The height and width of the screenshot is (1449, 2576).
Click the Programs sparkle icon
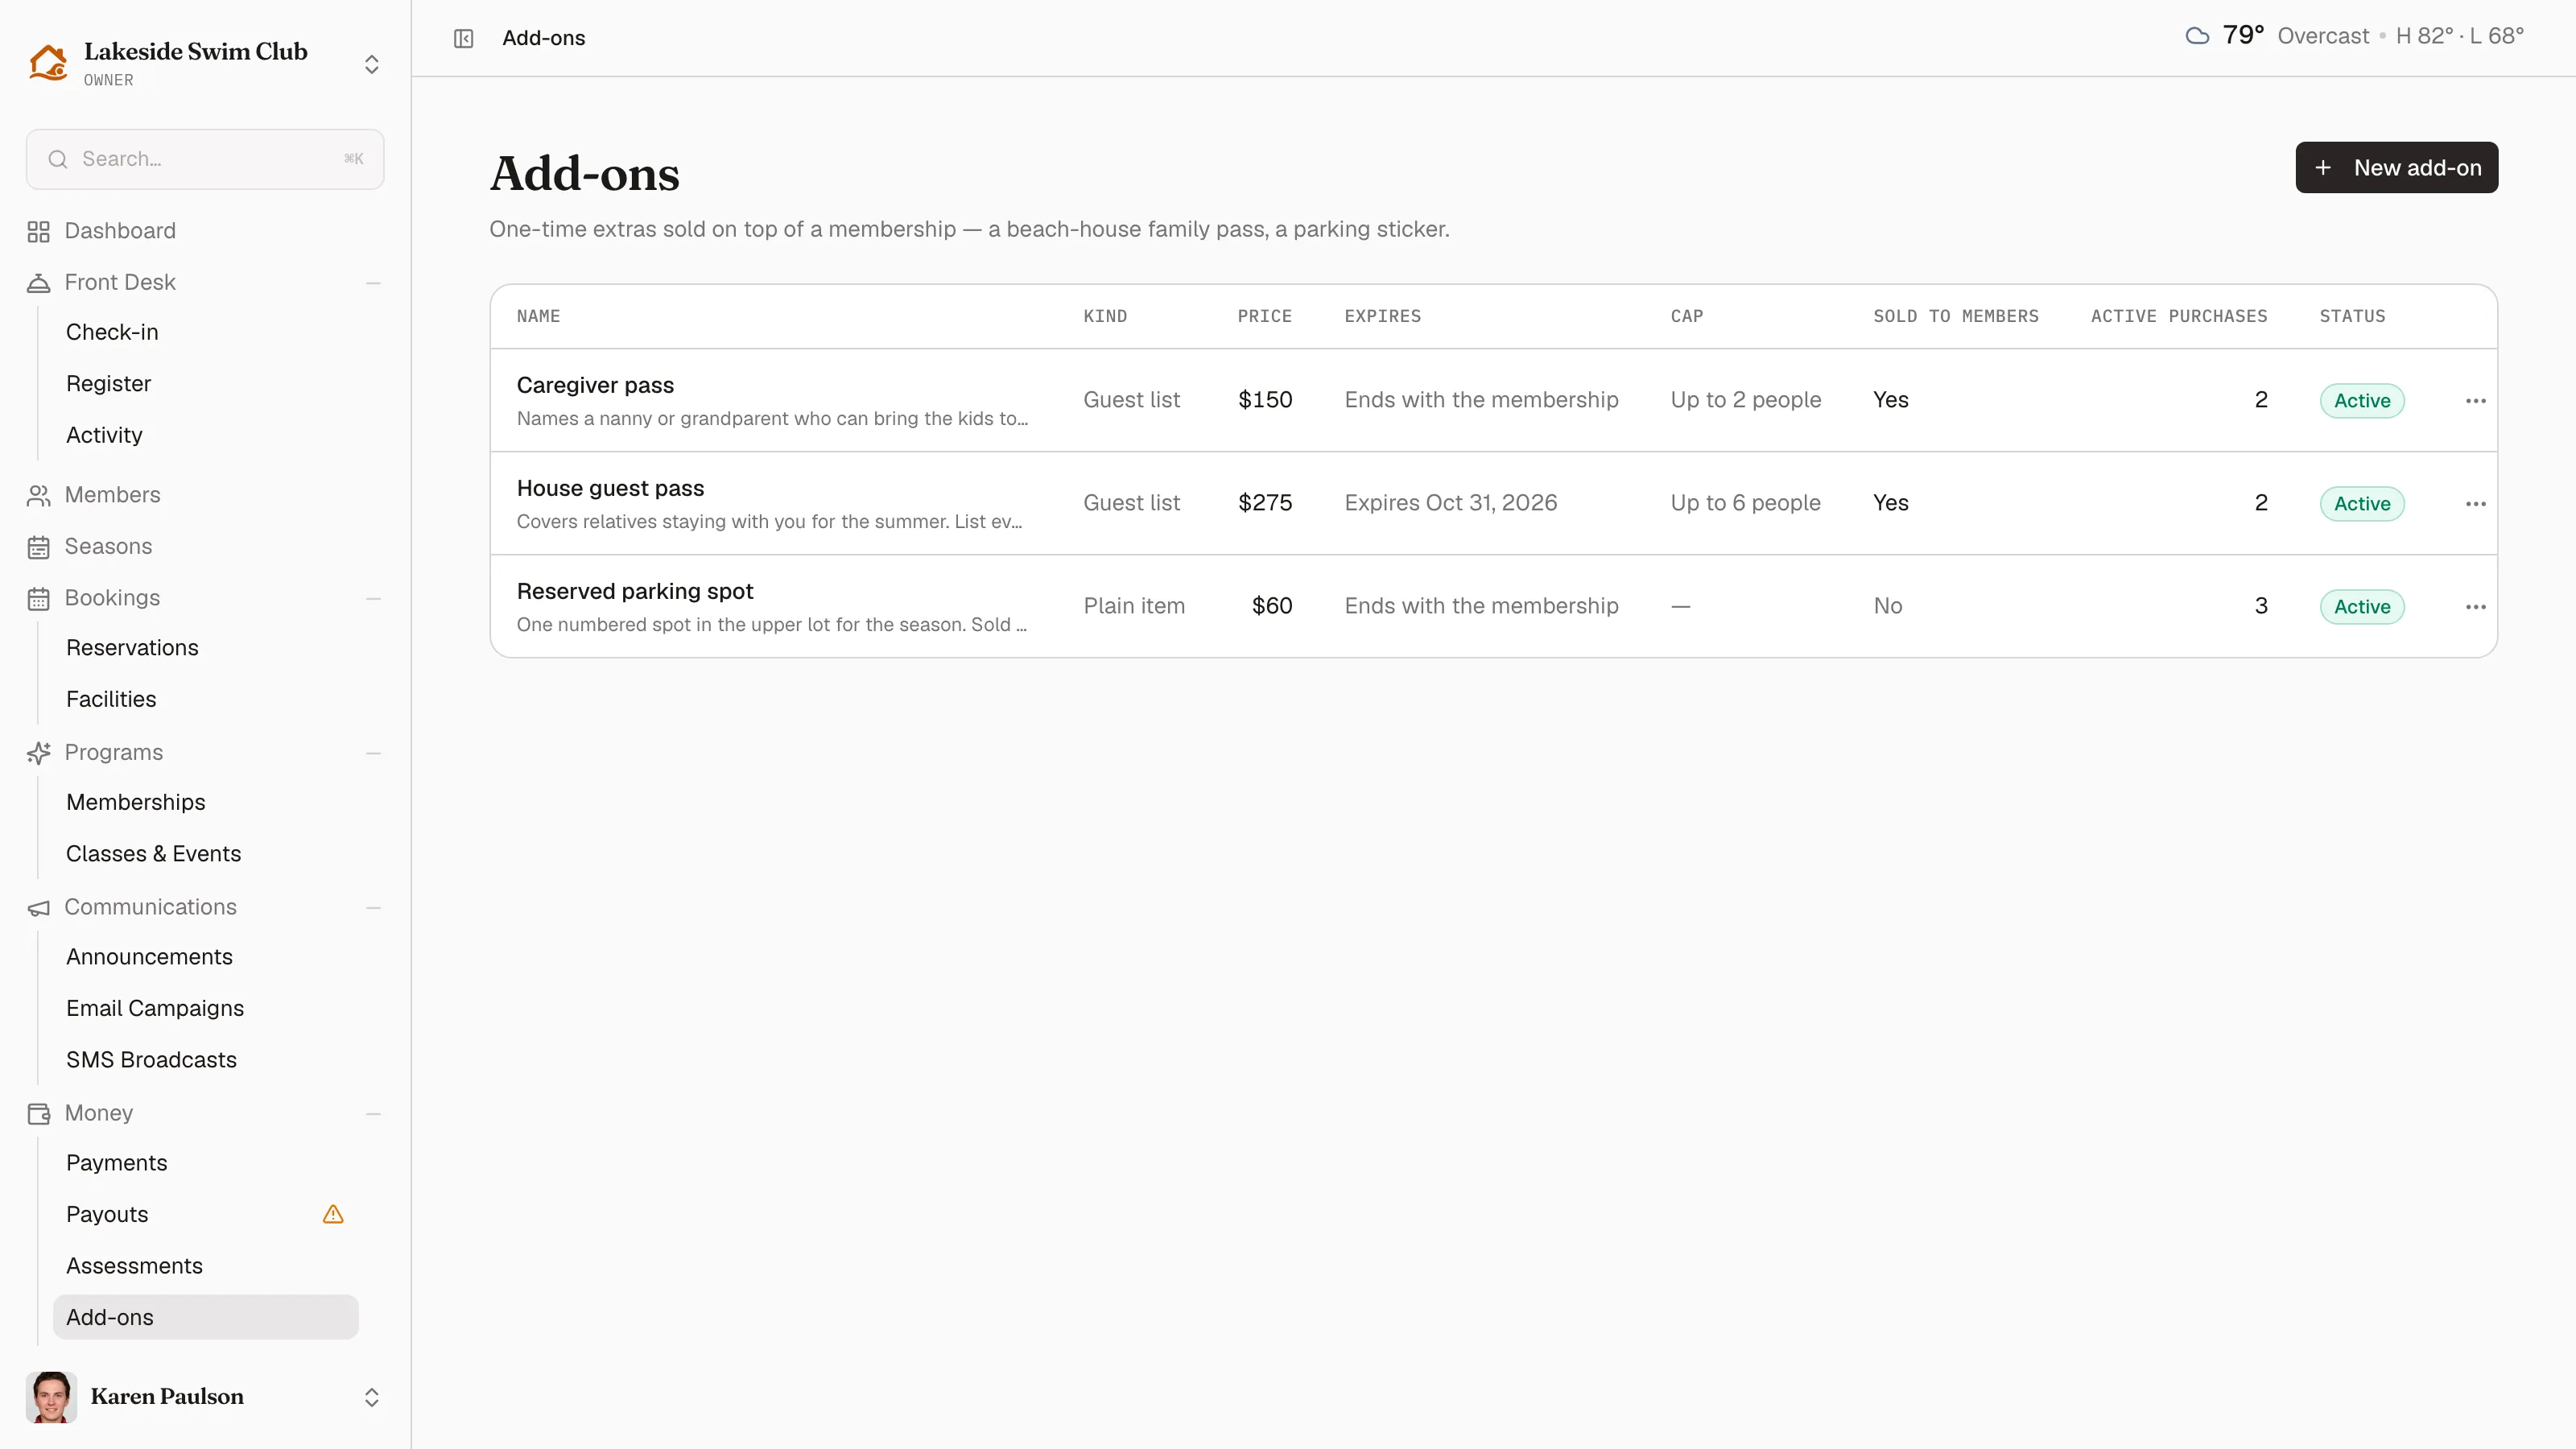pyautogui.click(x=38, y=753)
